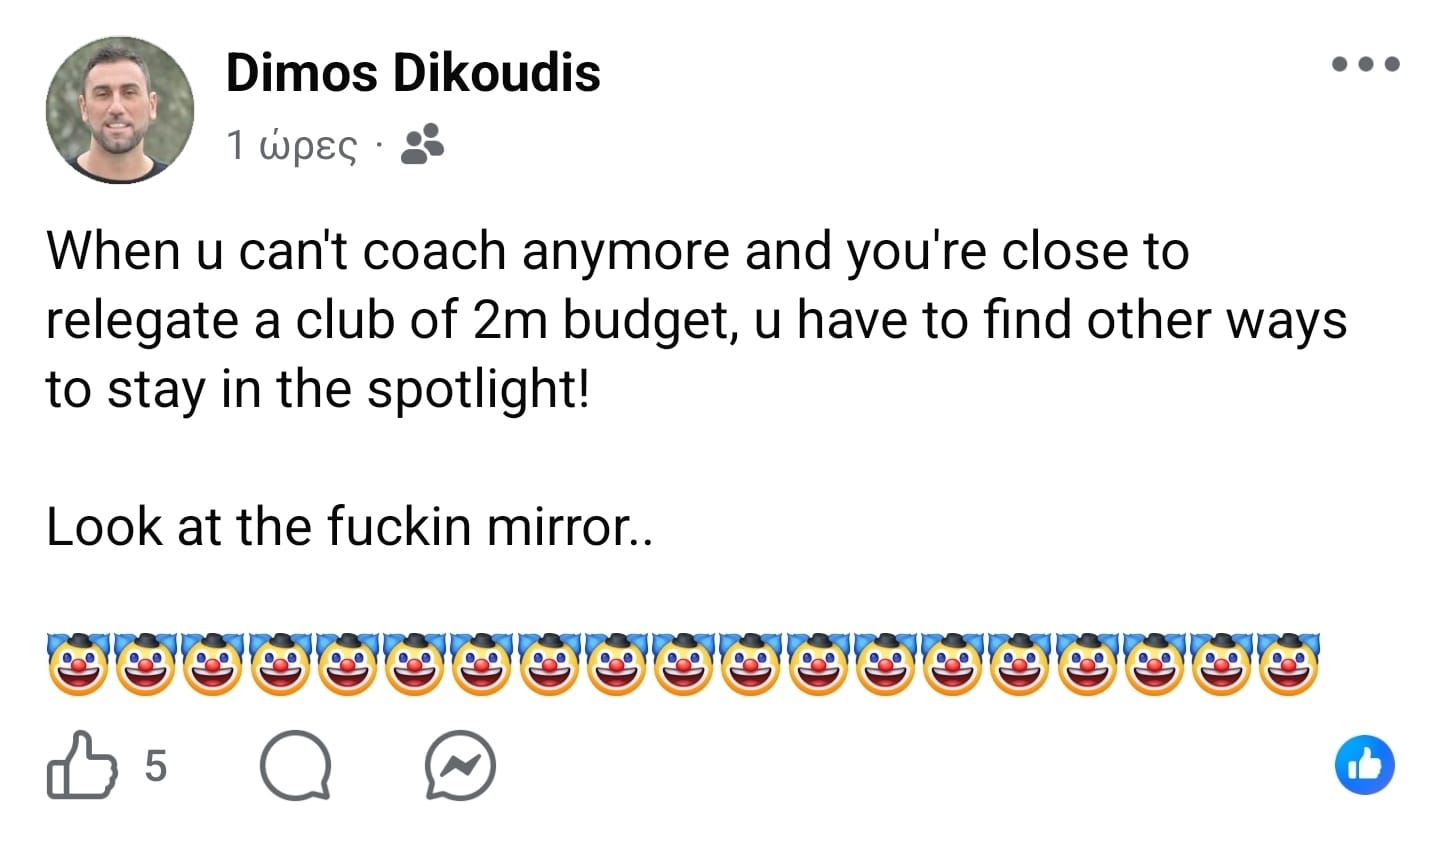Click the word "budget," in the post
Image resolution: width=1439 pixels, height=842 pixels.
click(x=651, y=321)
